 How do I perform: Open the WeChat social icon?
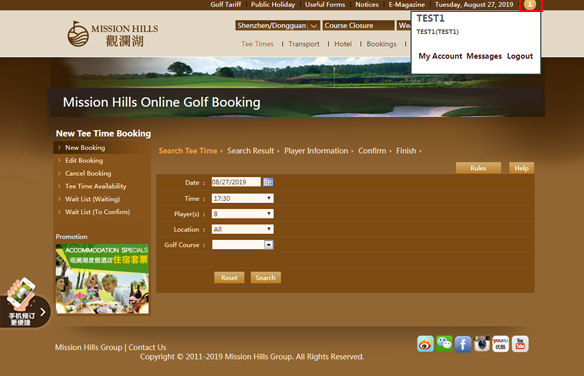pos(444,344)
